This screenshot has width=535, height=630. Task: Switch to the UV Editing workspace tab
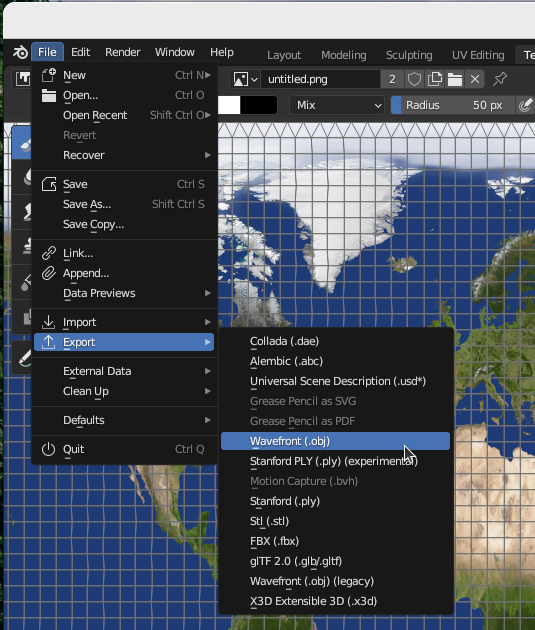[x=478, y=55]
